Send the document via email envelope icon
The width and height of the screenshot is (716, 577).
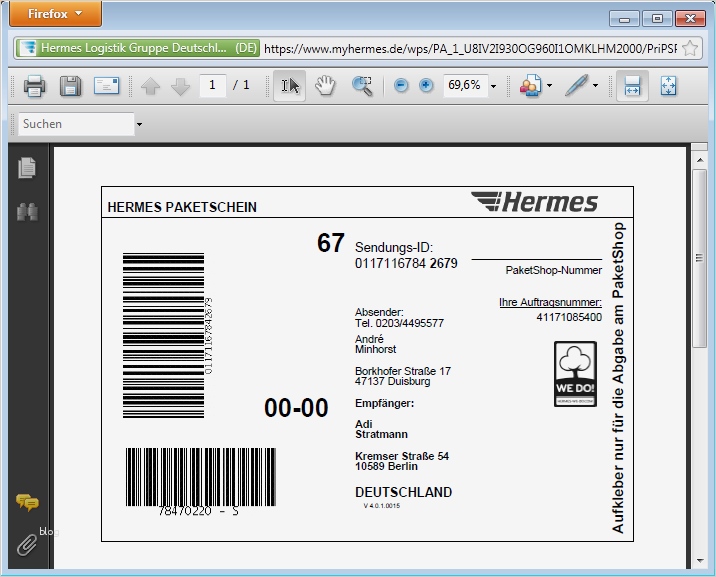[106, 86]
